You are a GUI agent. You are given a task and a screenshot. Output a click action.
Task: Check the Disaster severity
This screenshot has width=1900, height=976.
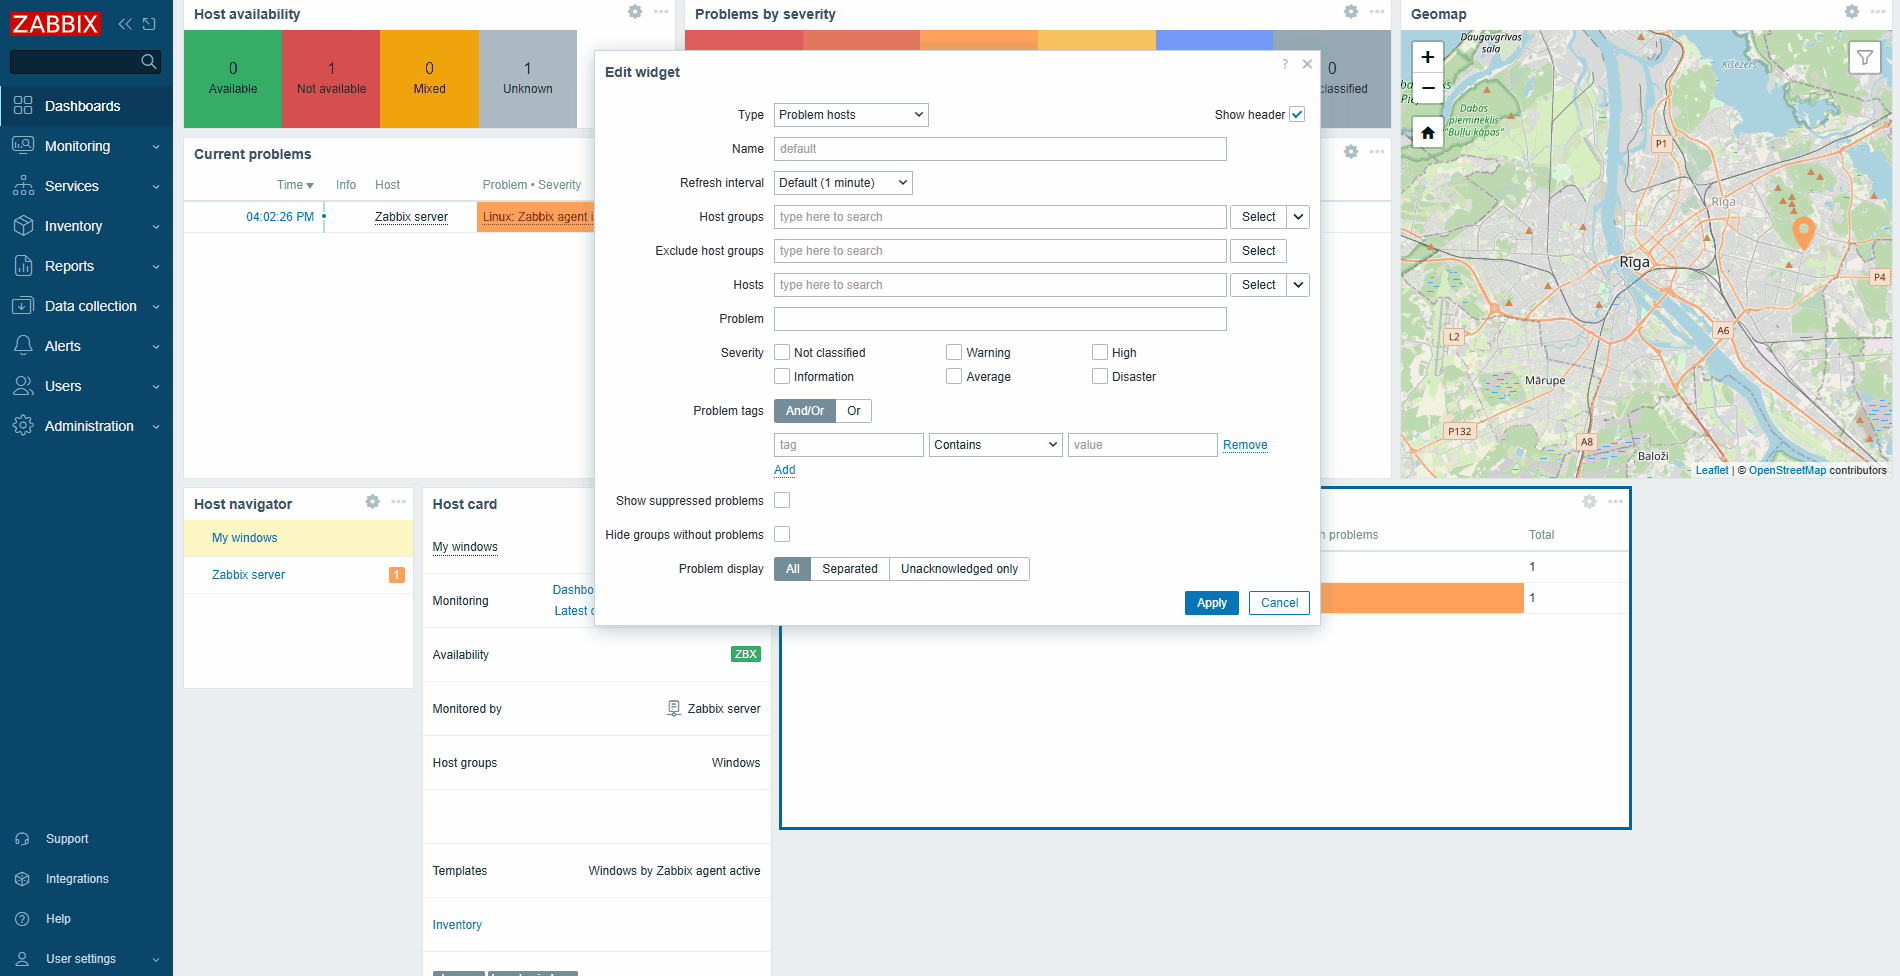click(1100, 376)
